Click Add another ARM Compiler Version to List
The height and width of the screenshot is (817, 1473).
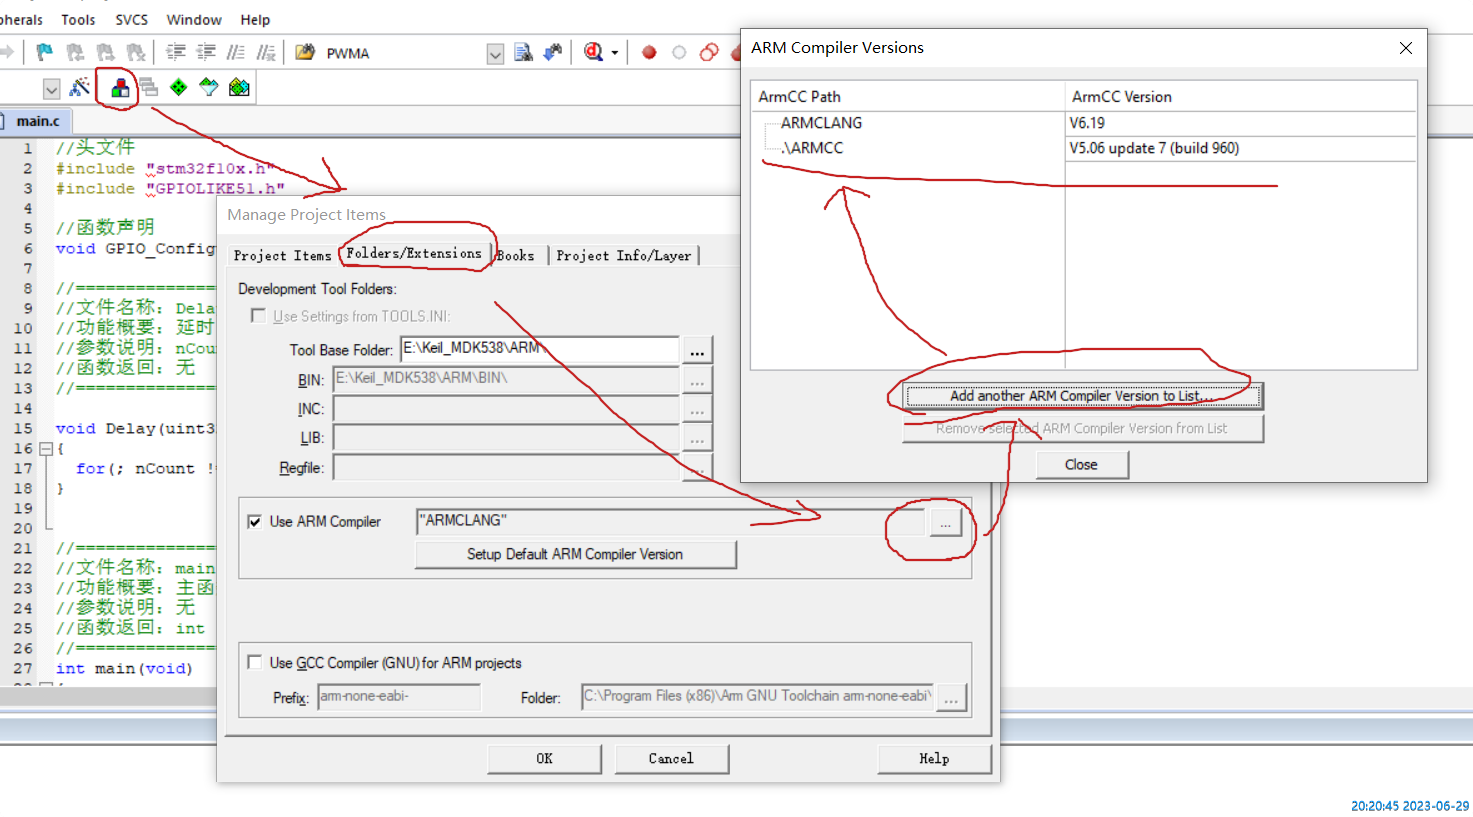coord(1083,396)
